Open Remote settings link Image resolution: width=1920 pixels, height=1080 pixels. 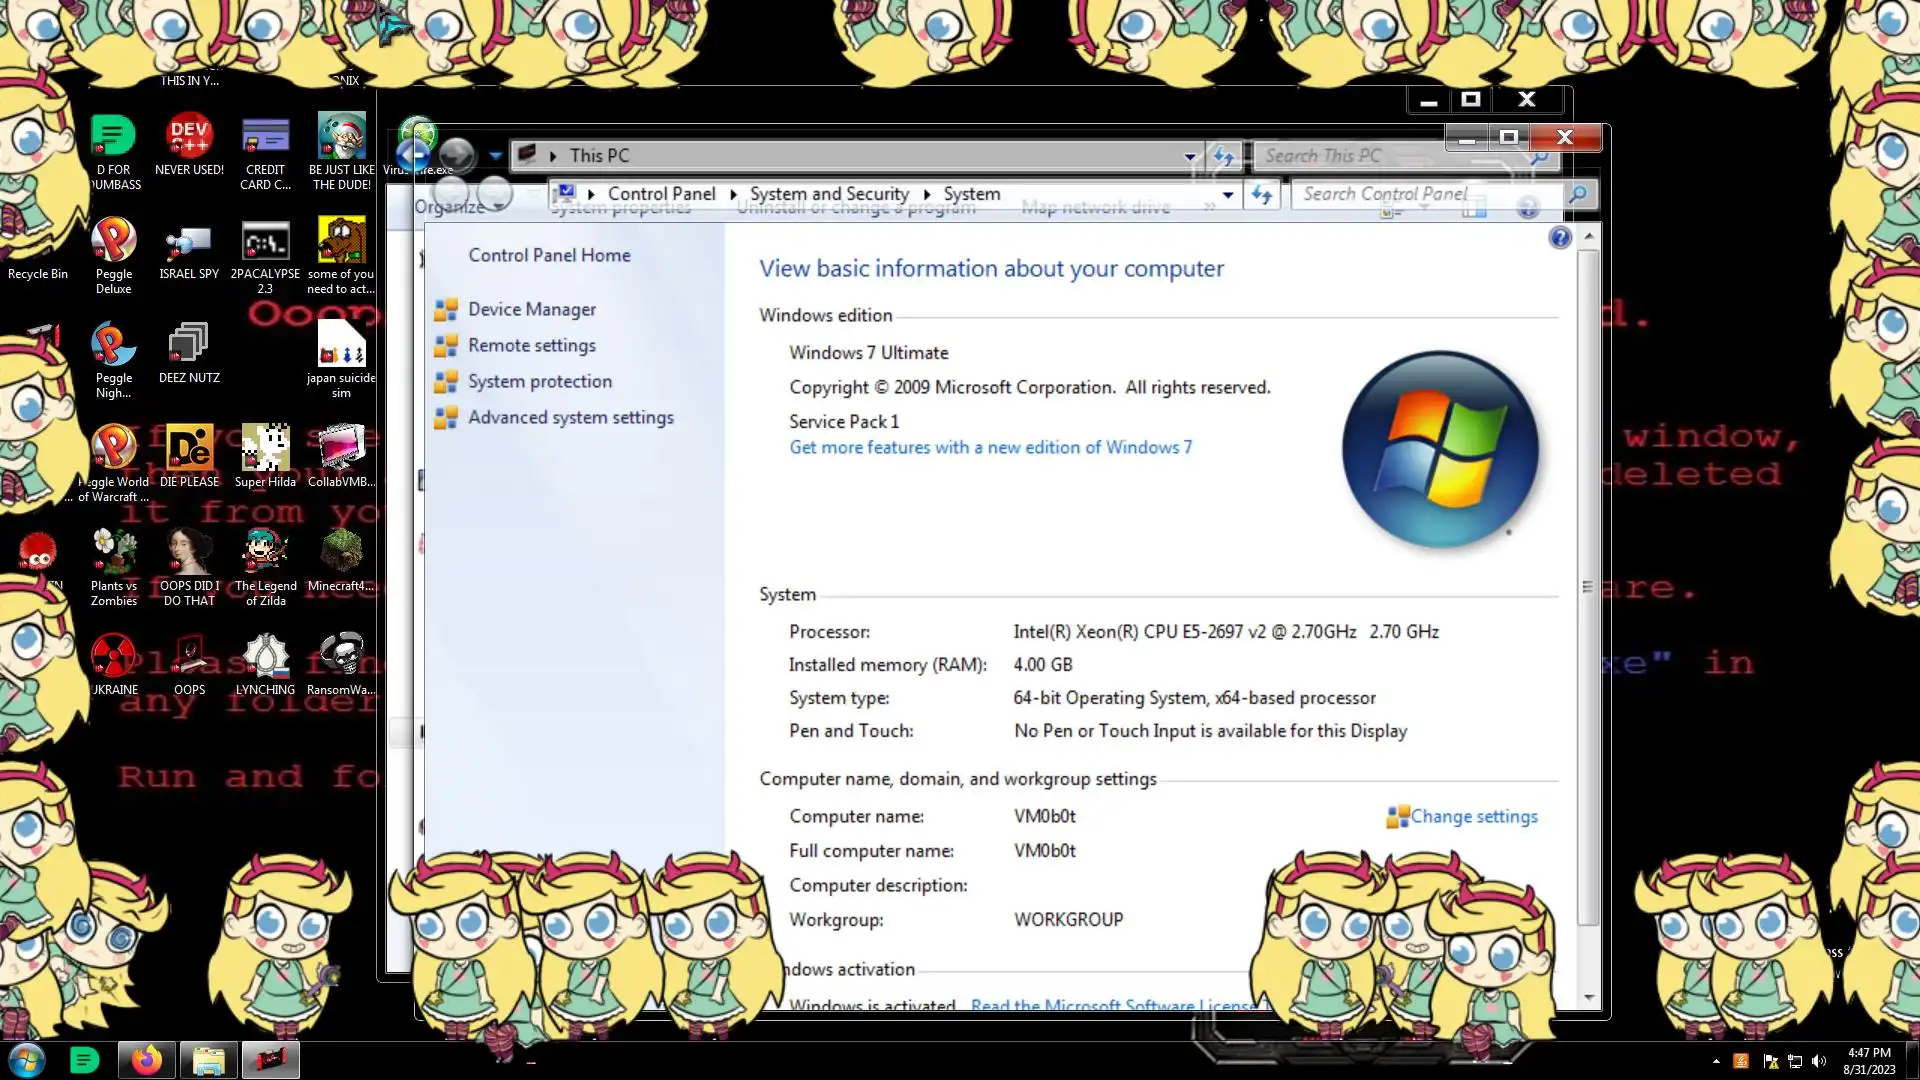click(x=531, y=346)
